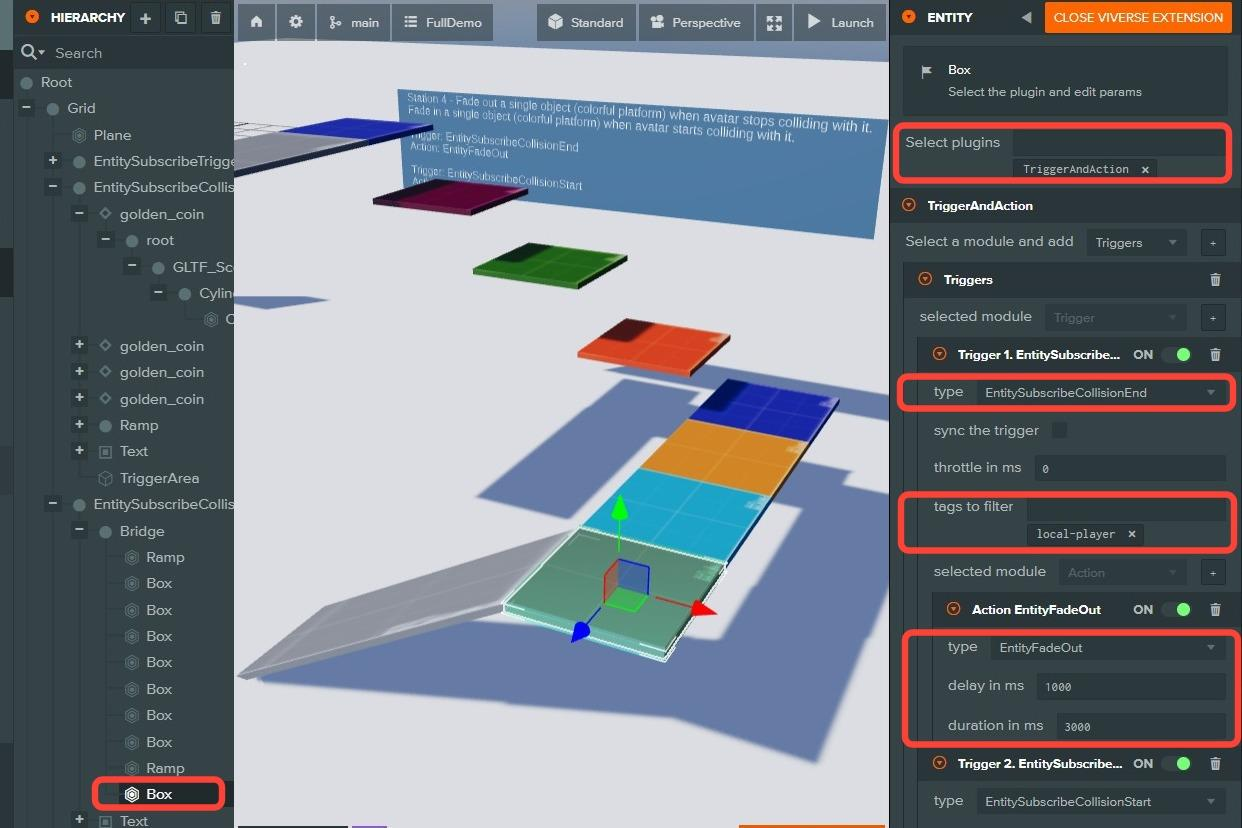Click the delete entity trash icon in Hierarchy
The image size is (1242, 828).
[x=216, y=18]
